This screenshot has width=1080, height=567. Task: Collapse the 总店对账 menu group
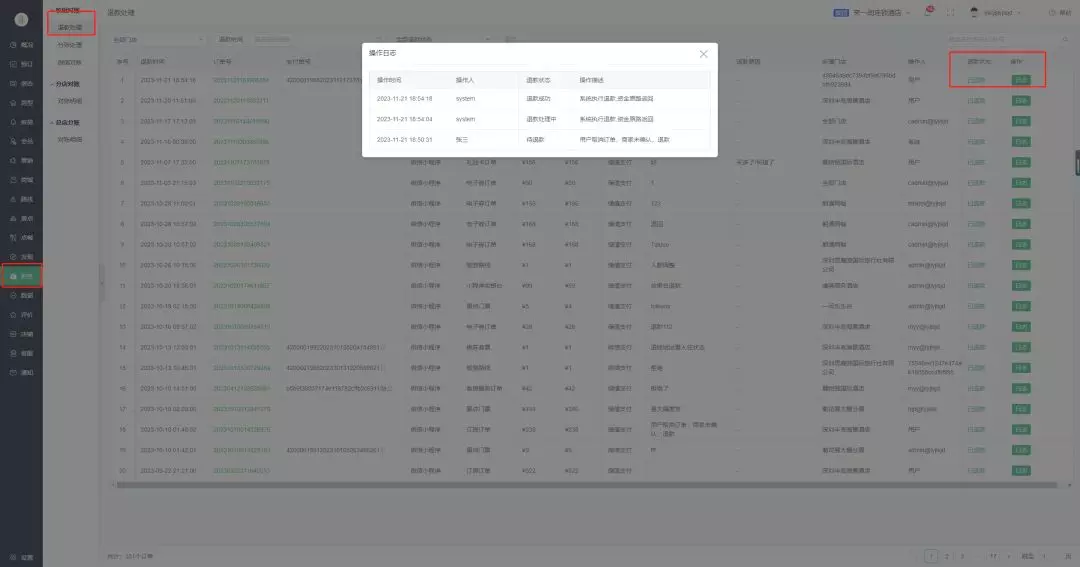[x=66, y=123]
